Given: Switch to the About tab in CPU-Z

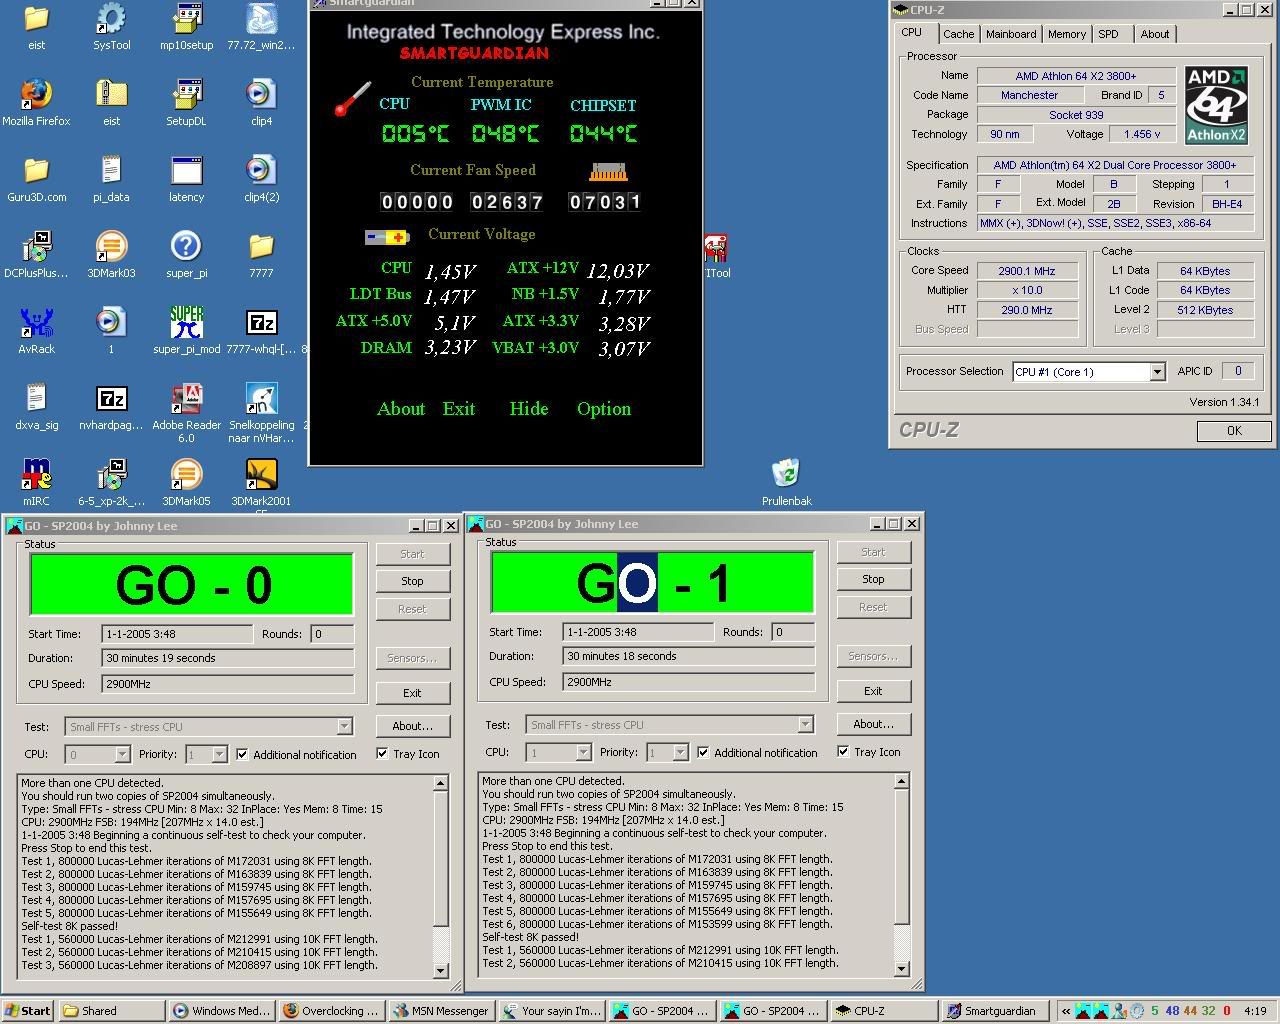Looking at the screenshot, I should point(1155,34).
